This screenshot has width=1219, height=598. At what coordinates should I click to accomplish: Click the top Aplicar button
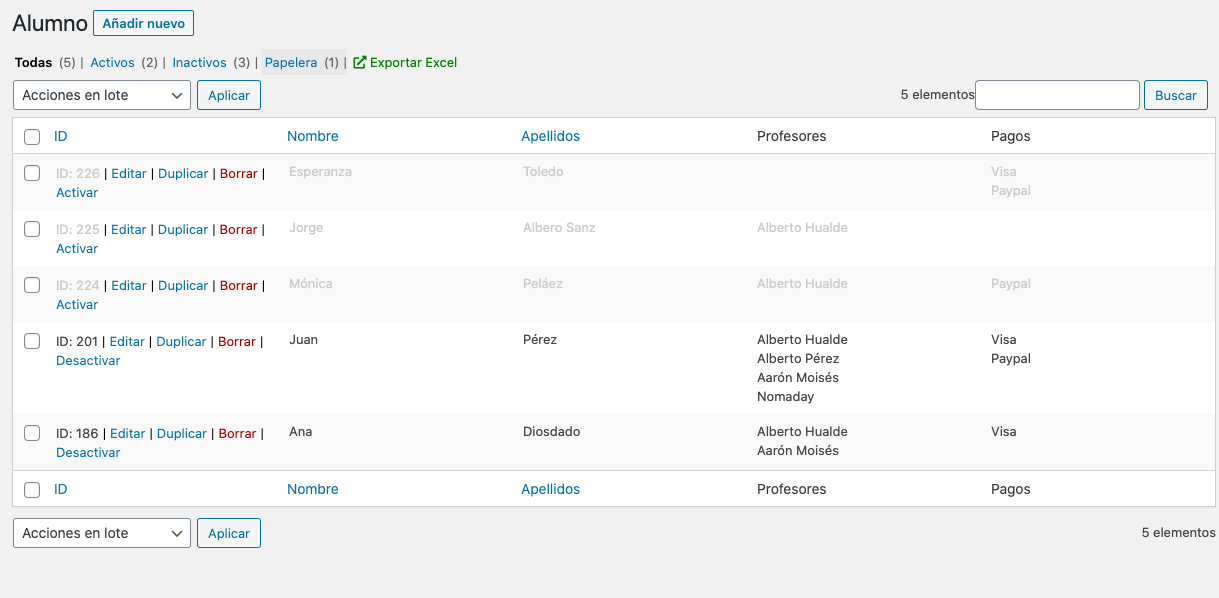tap(229, 95)
